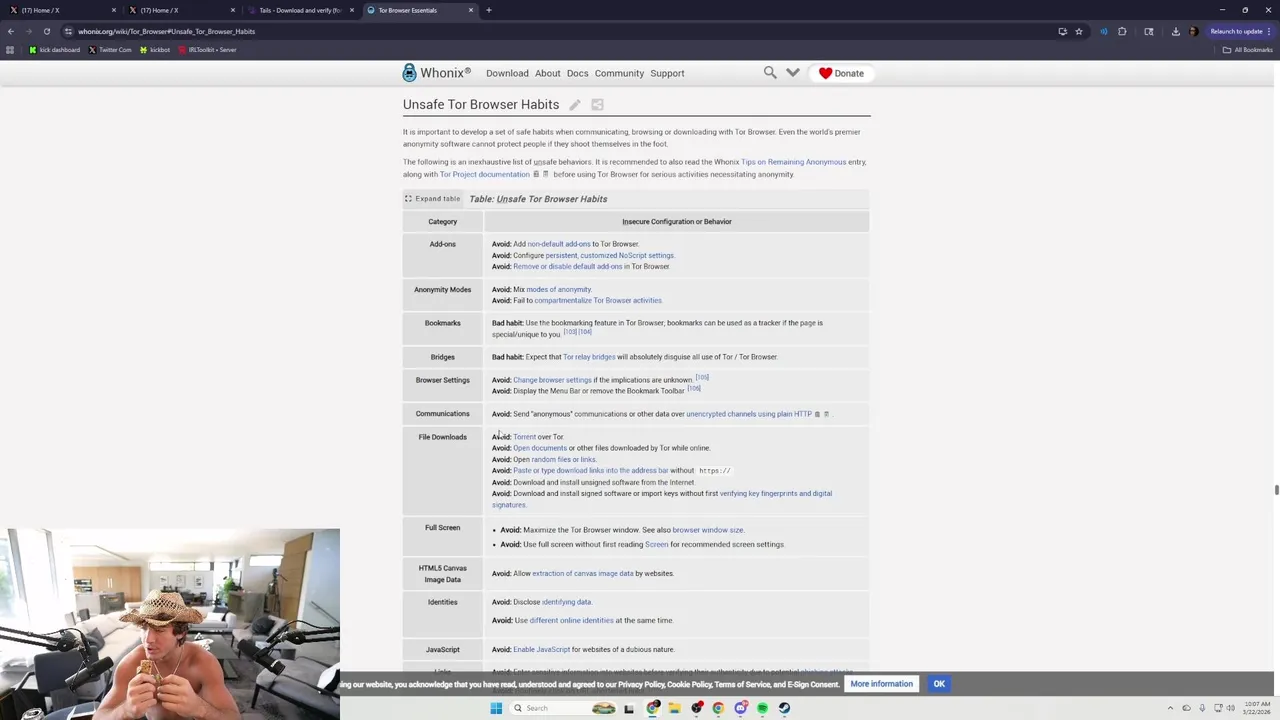The height and width of the screenshot is (720, 1280).
Task: Open the Tor Project documentation link
Action: (x=484, y=174)
